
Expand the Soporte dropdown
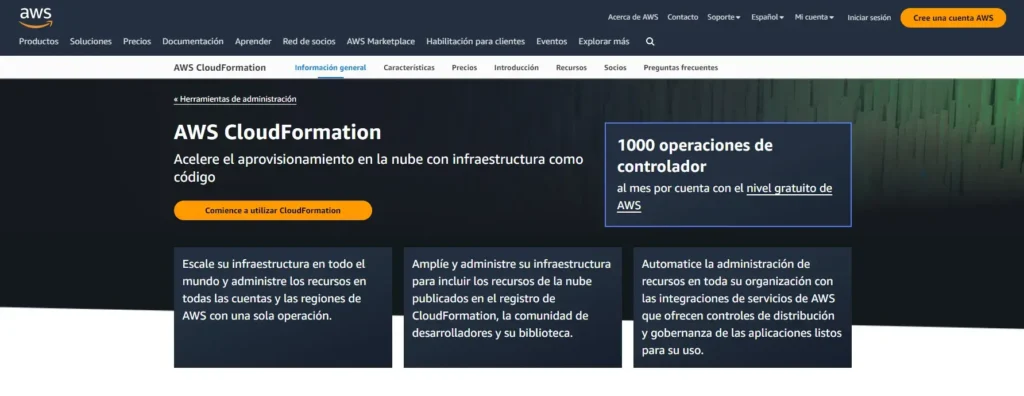[724, 18]
